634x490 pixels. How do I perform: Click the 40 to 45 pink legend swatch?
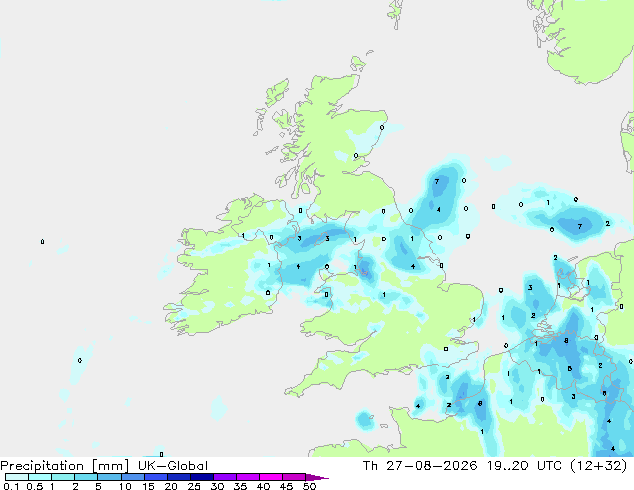click(271, 477)
